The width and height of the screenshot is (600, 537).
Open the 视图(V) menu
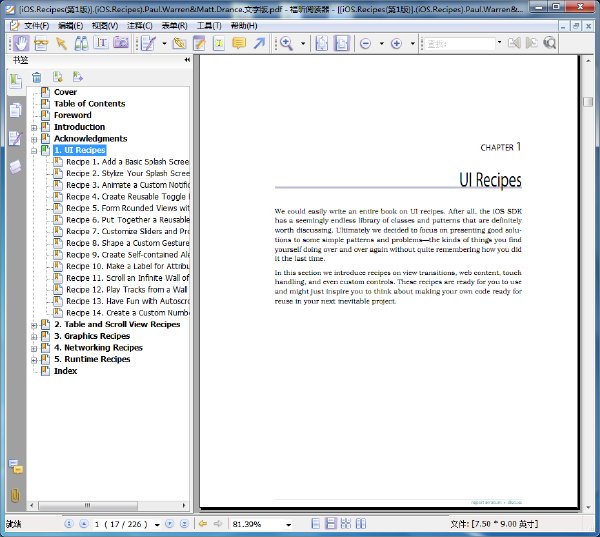point(105,26)
